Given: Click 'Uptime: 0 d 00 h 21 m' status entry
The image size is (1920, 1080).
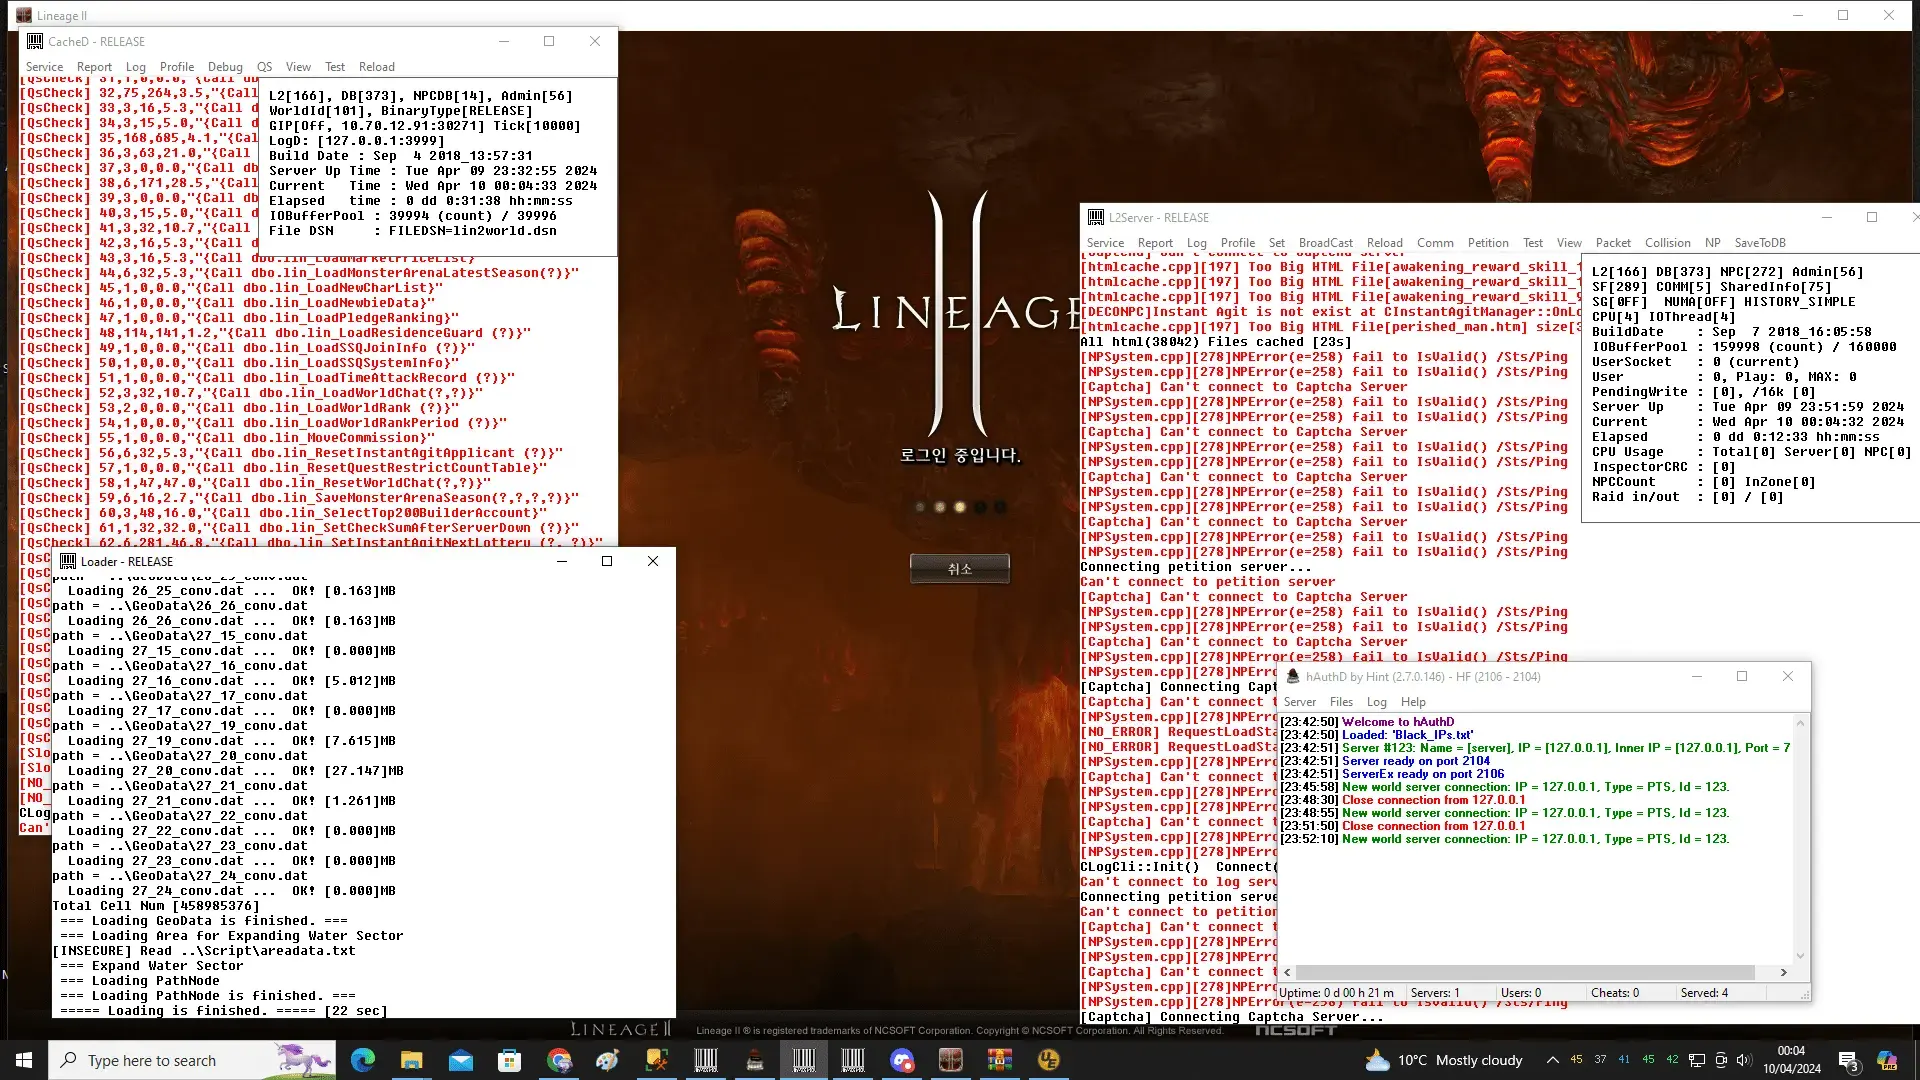Looking at the screenshot, I should (1336, 993).
